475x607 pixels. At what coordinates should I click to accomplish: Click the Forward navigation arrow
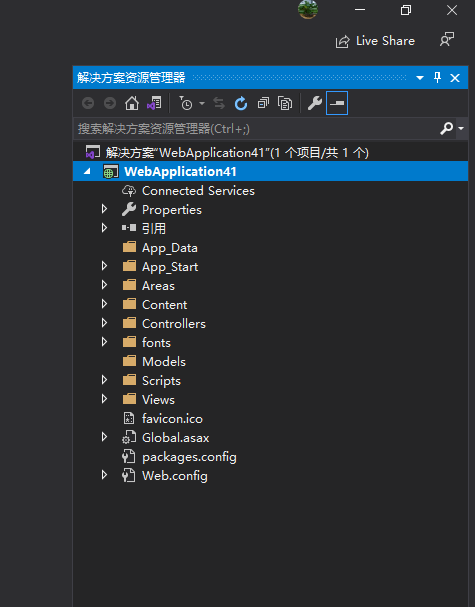[x=110, y=103]
